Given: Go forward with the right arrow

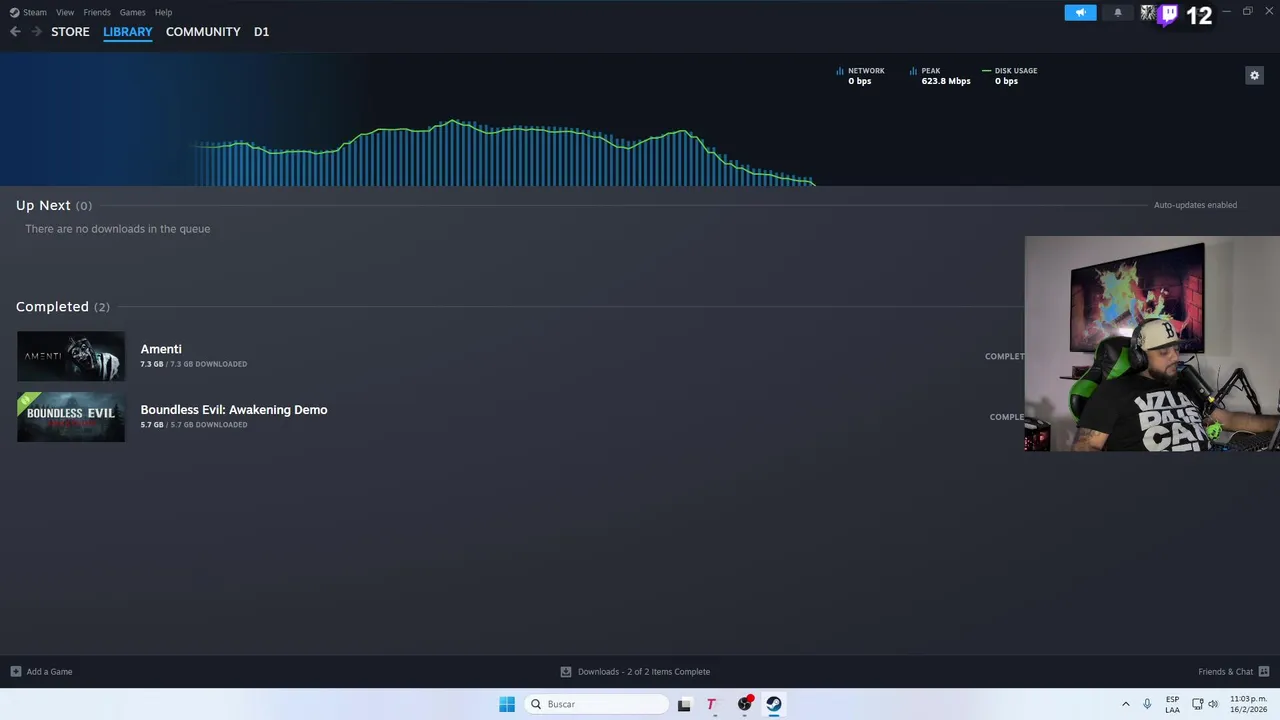Looking at the screenshot, I should (37, 32).
